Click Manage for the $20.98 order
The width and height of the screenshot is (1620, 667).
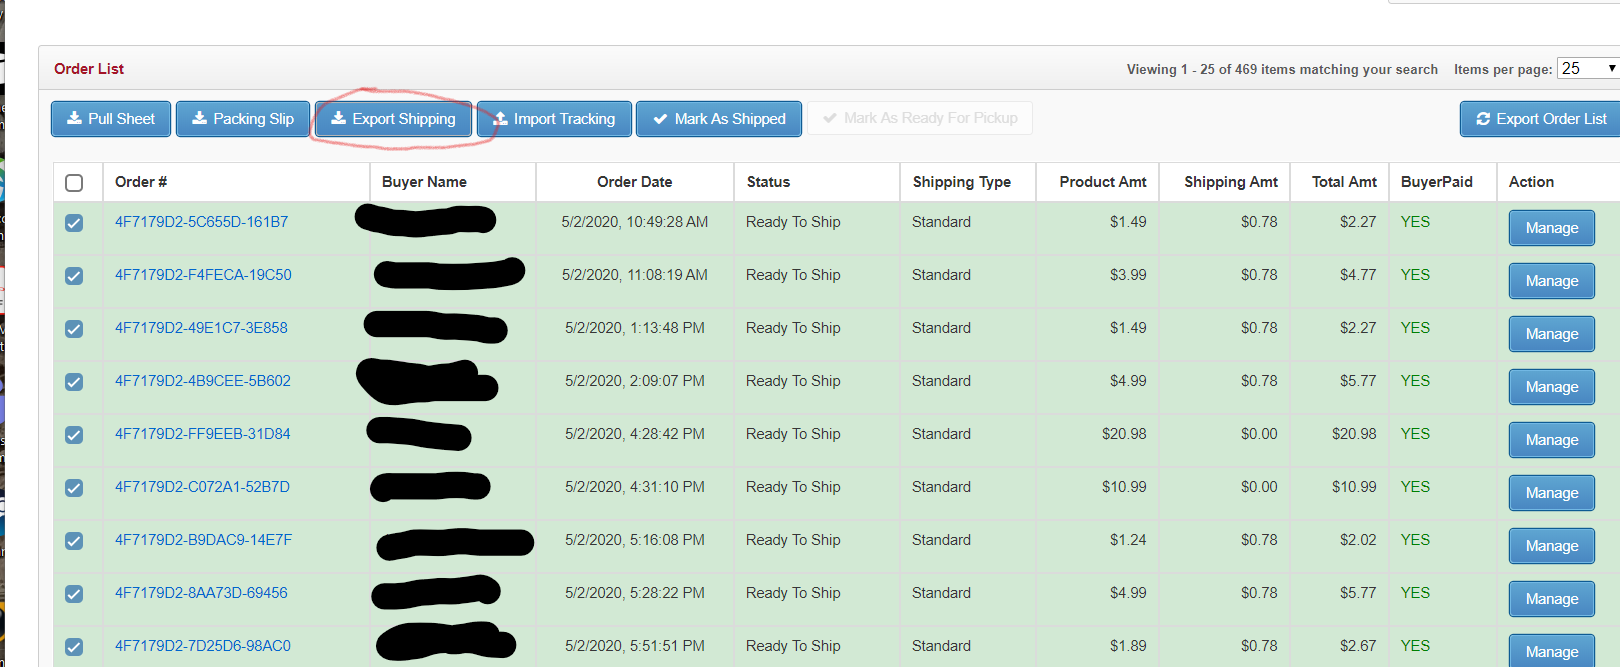(x=1551, y=440)
